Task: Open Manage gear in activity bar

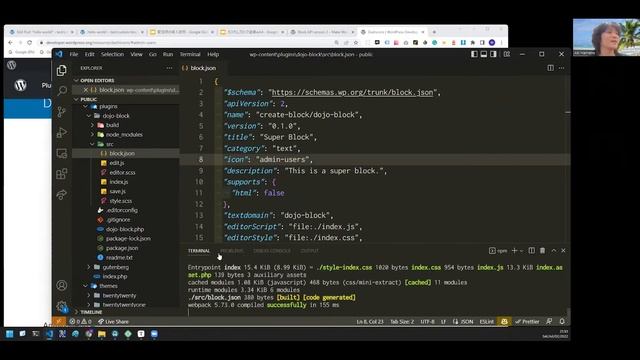Action: click(x=62, y=306)
